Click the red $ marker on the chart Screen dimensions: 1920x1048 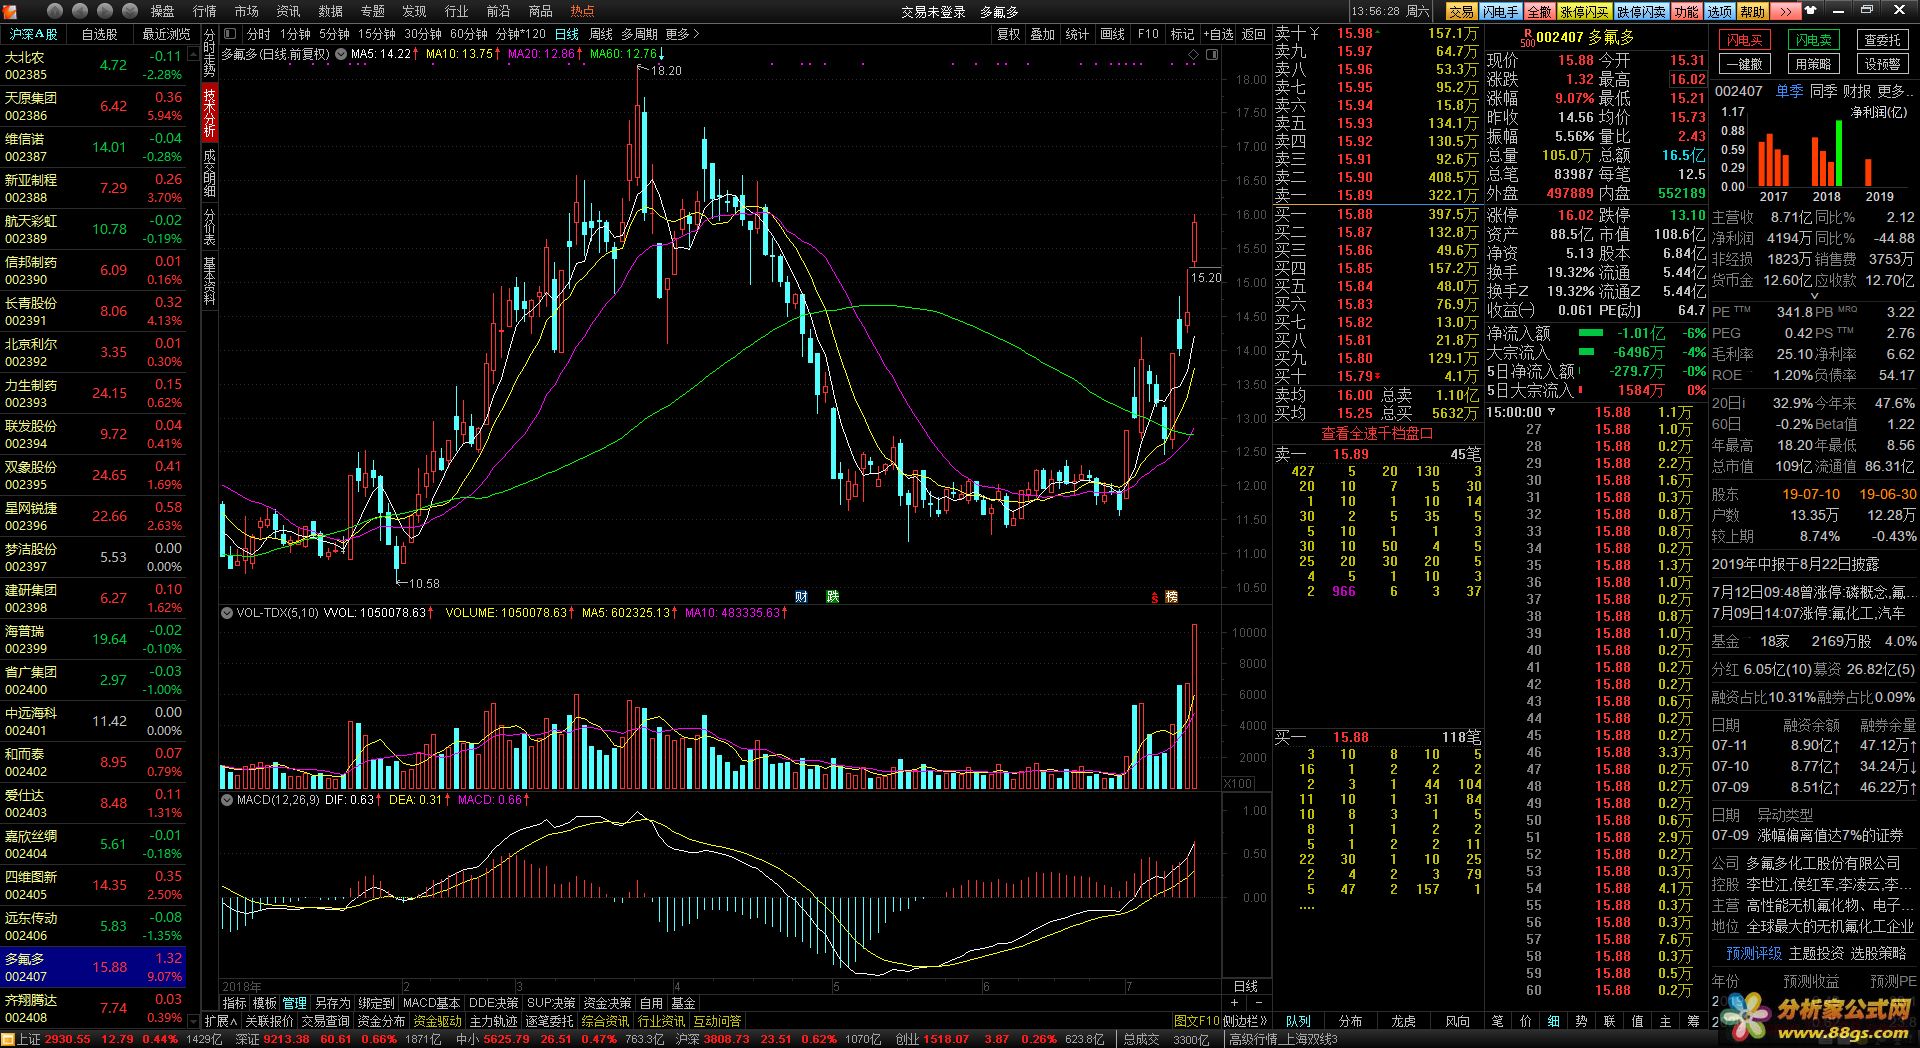(x=1155, y=597)
